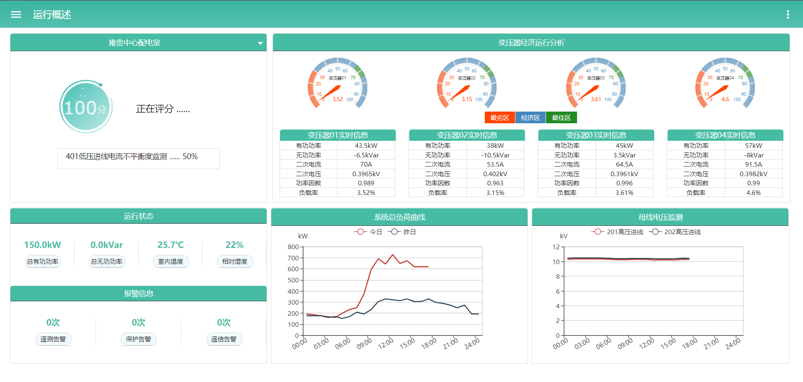Screen dimensions: 803x382
Task: Click the red 最劣区 legend swatch
Action: click(x=499, y=118)
